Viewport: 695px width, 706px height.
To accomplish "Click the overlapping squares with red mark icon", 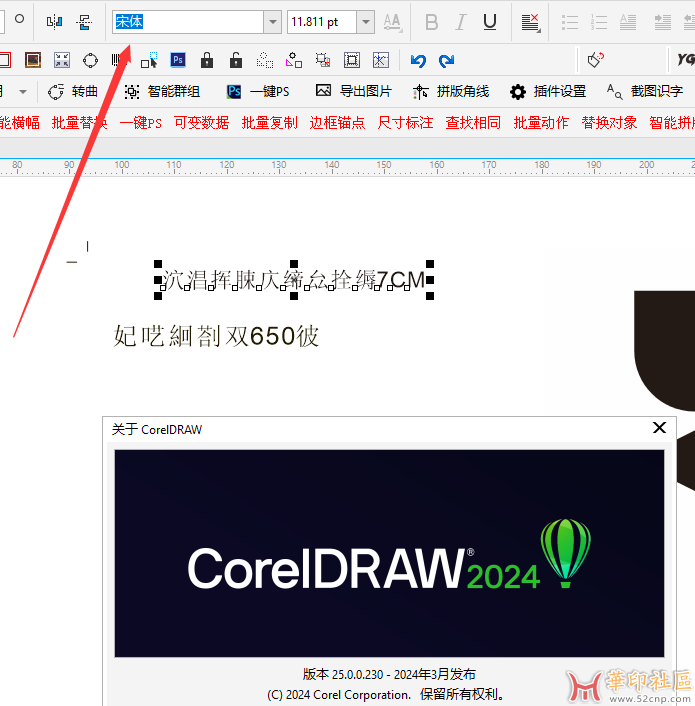I will click(x=323, y=60).
